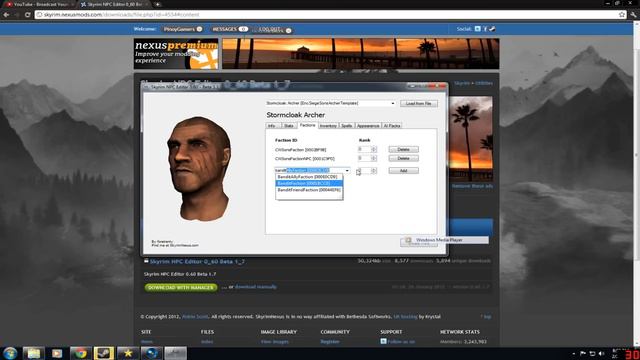Open the Inventory tab
The height and width of the screenshot is (360, 640).
pos(328,126)
